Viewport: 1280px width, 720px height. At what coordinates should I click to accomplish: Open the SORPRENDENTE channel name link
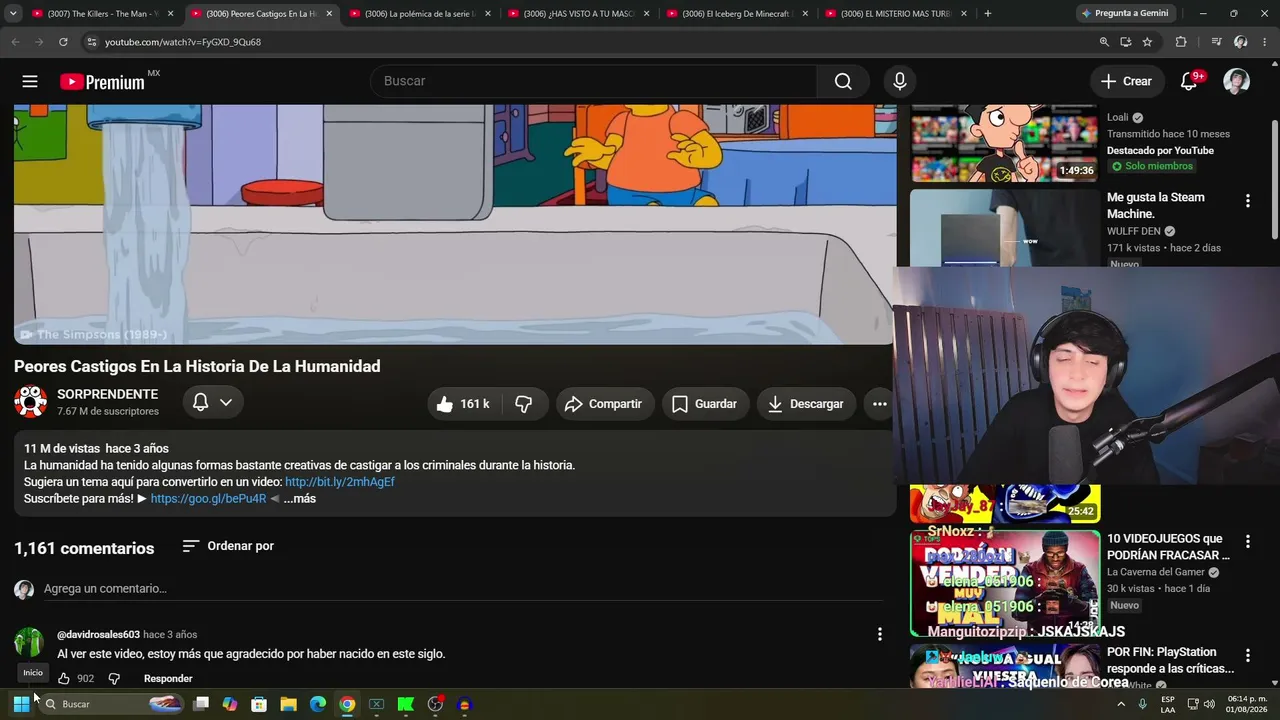107,394
